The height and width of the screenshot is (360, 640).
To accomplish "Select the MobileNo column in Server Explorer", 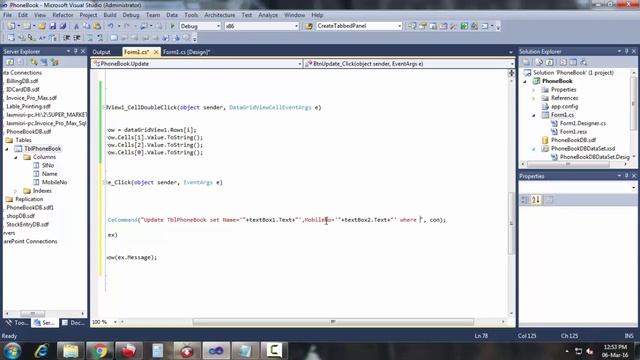I will pyautogui.click(x=54, y=182).
